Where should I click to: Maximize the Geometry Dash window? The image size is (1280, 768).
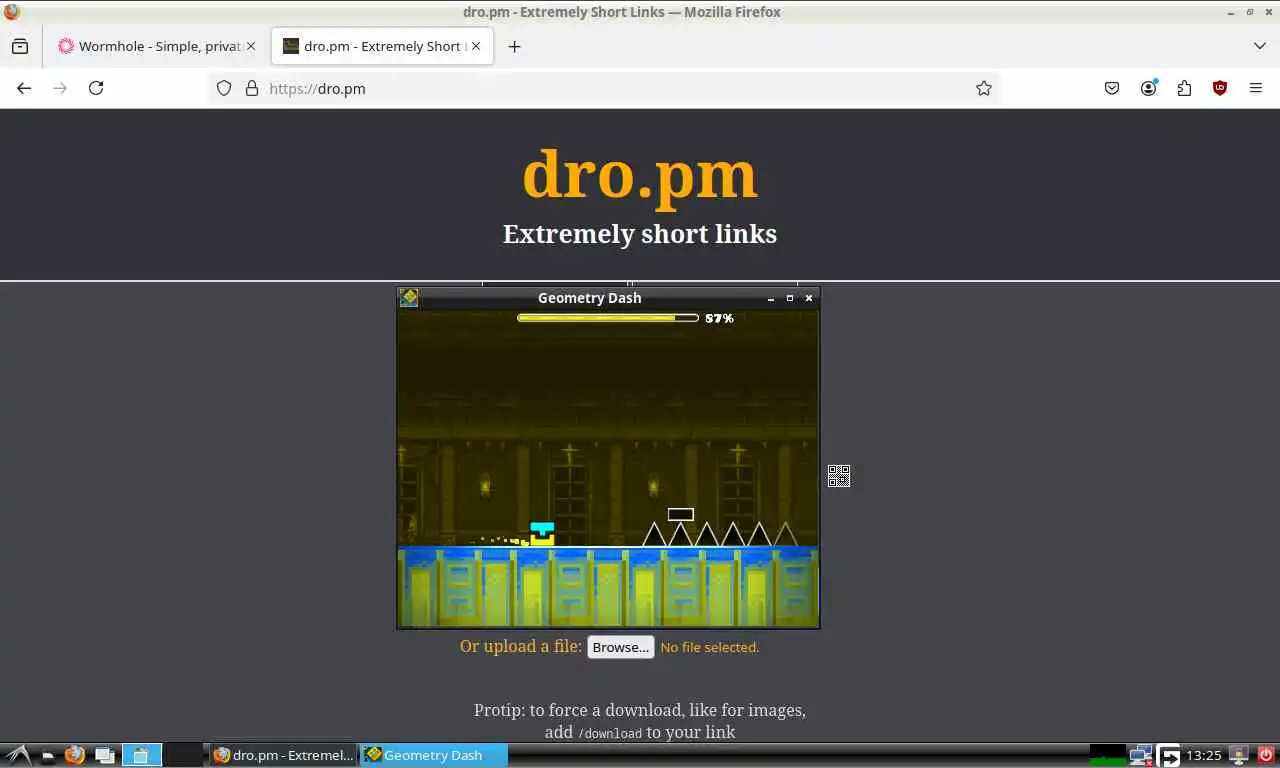pyautogui.click(x=790, y=298)
